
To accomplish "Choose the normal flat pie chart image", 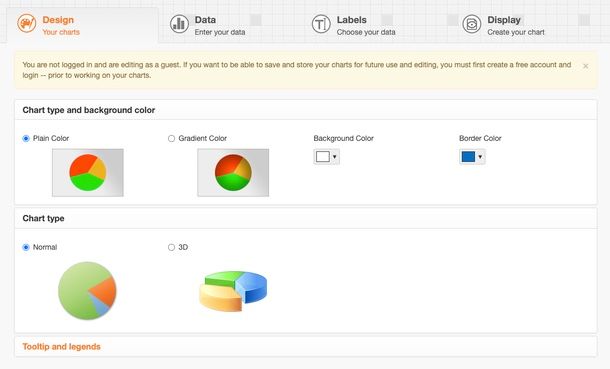I will pos(87,290).
